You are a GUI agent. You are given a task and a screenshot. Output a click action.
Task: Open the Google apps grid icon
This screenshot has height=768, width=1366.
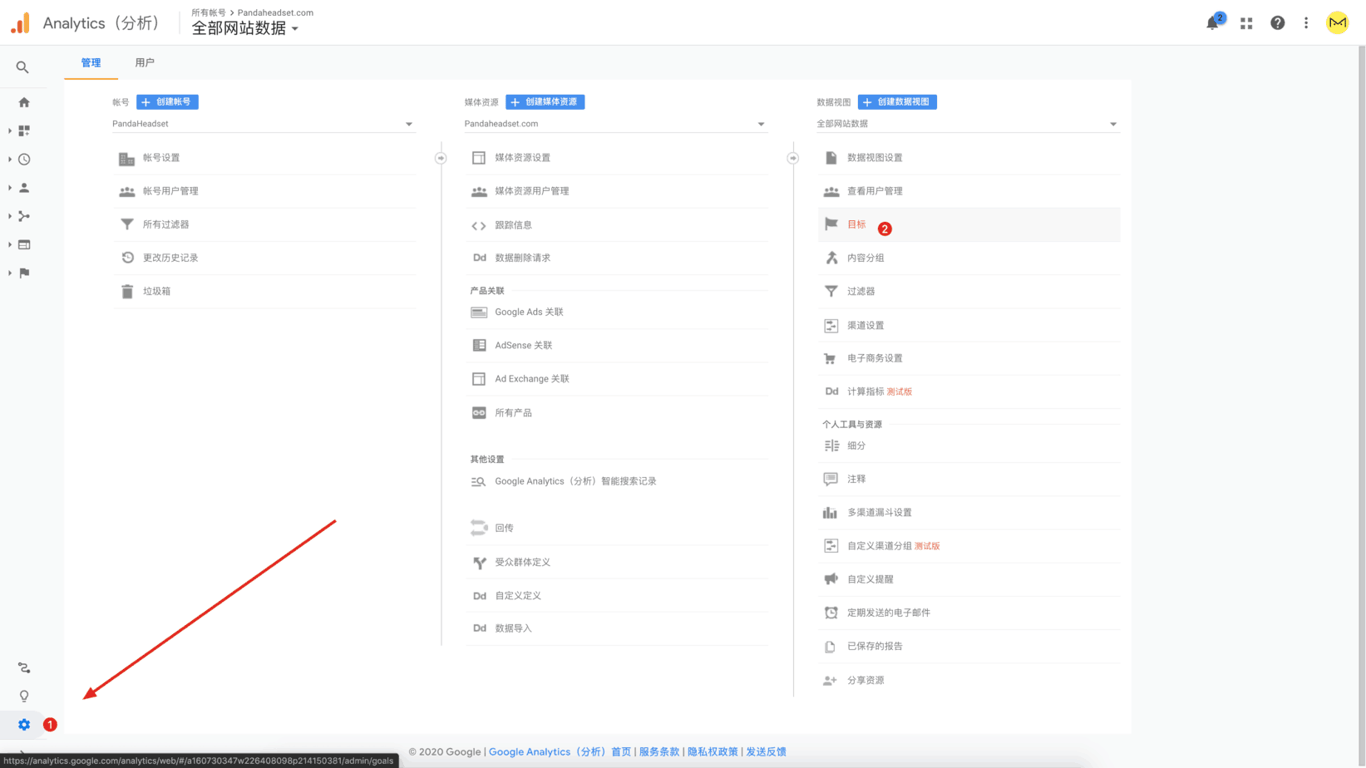tap(1246, 23)
